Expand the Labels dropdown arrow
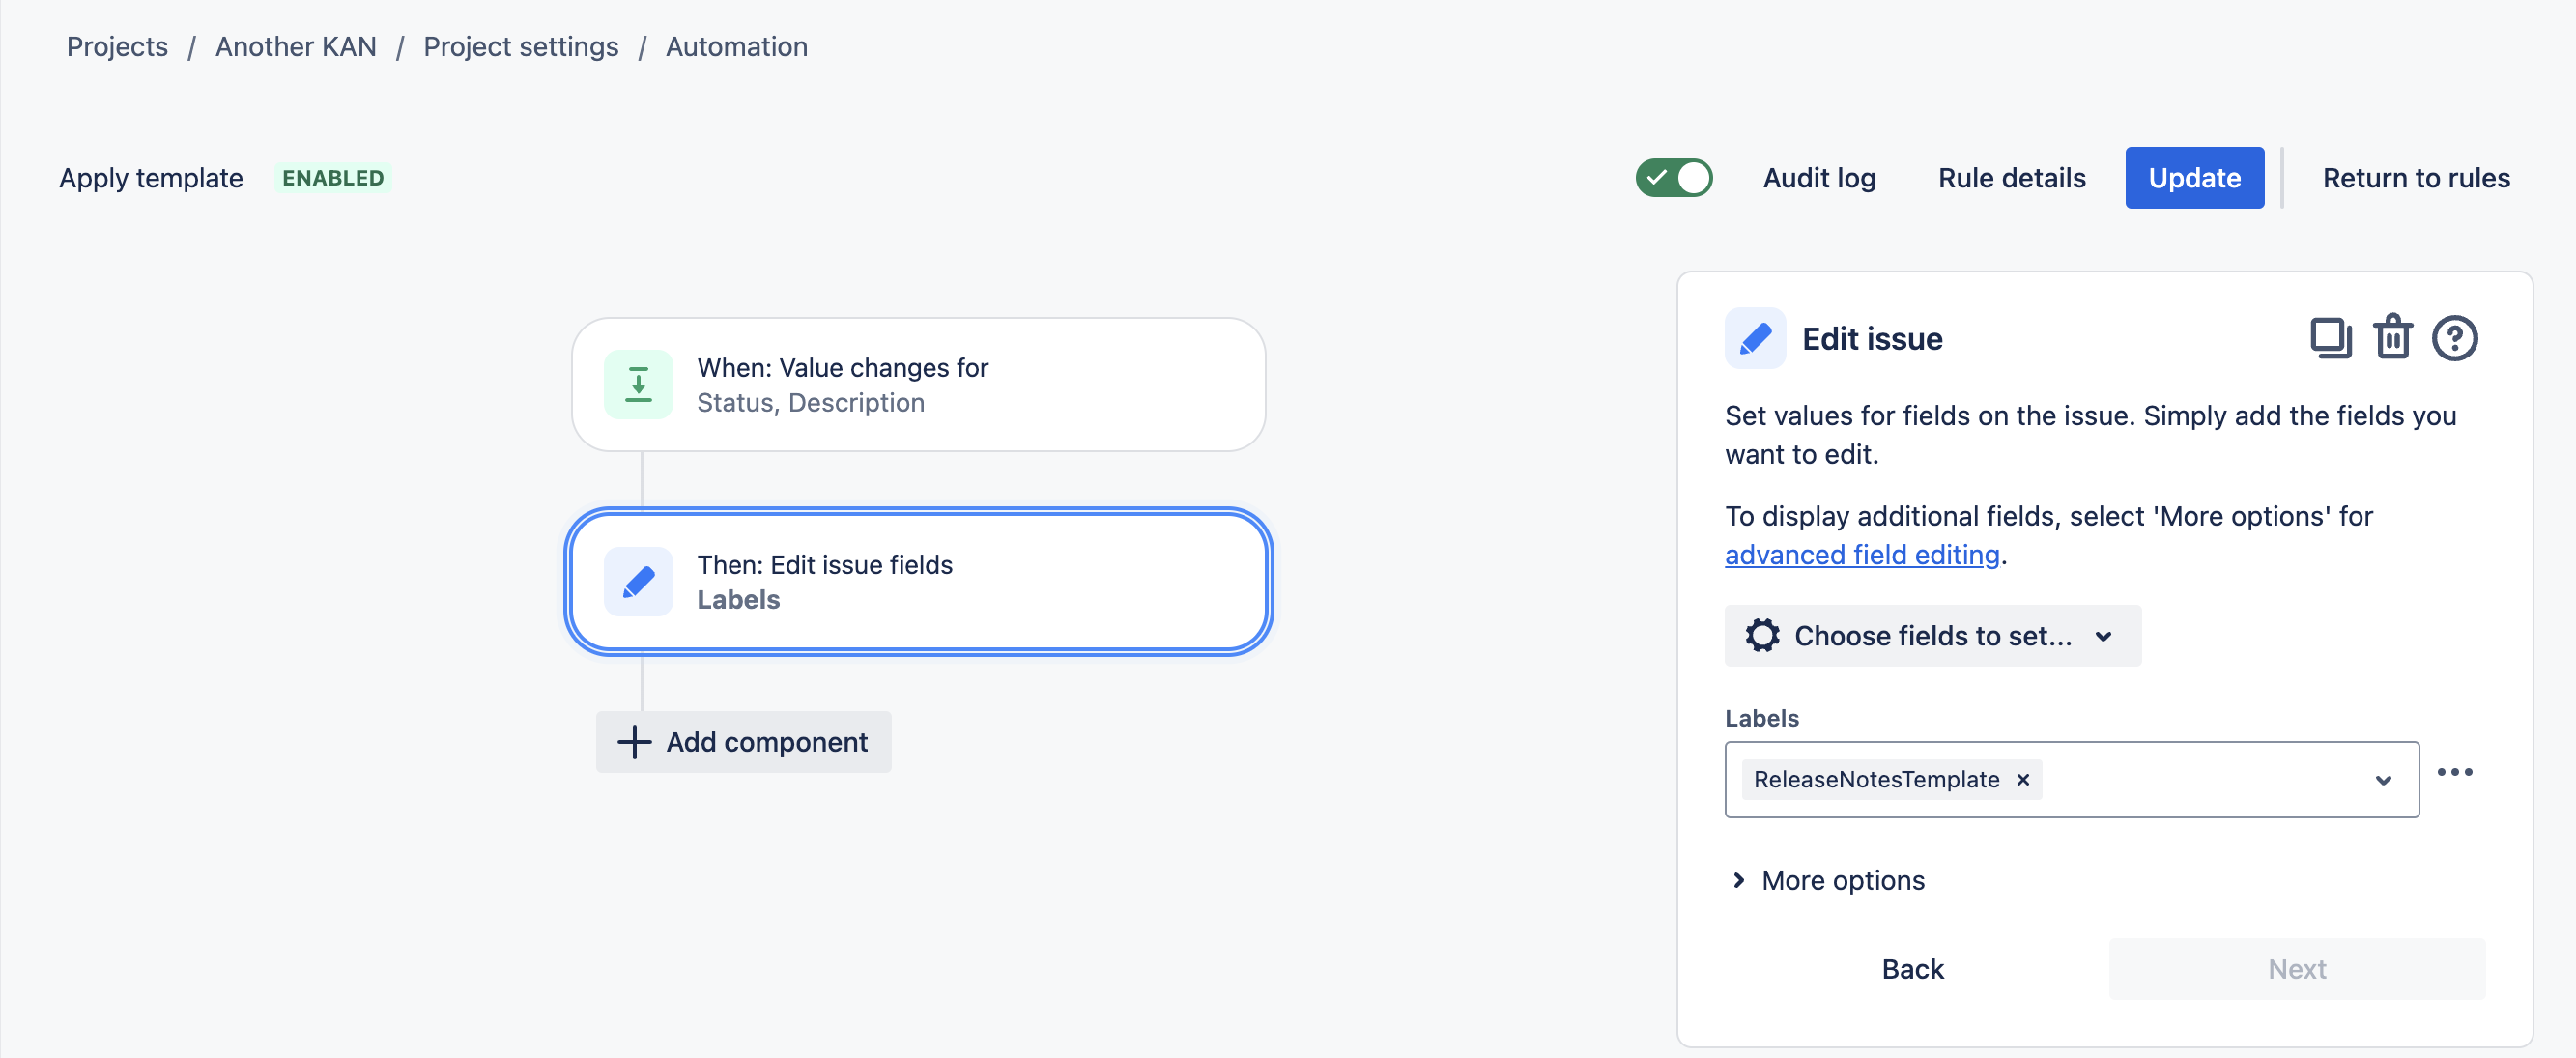The width and height of the screenshot is (2576, 1058). tap(2383, 780)
